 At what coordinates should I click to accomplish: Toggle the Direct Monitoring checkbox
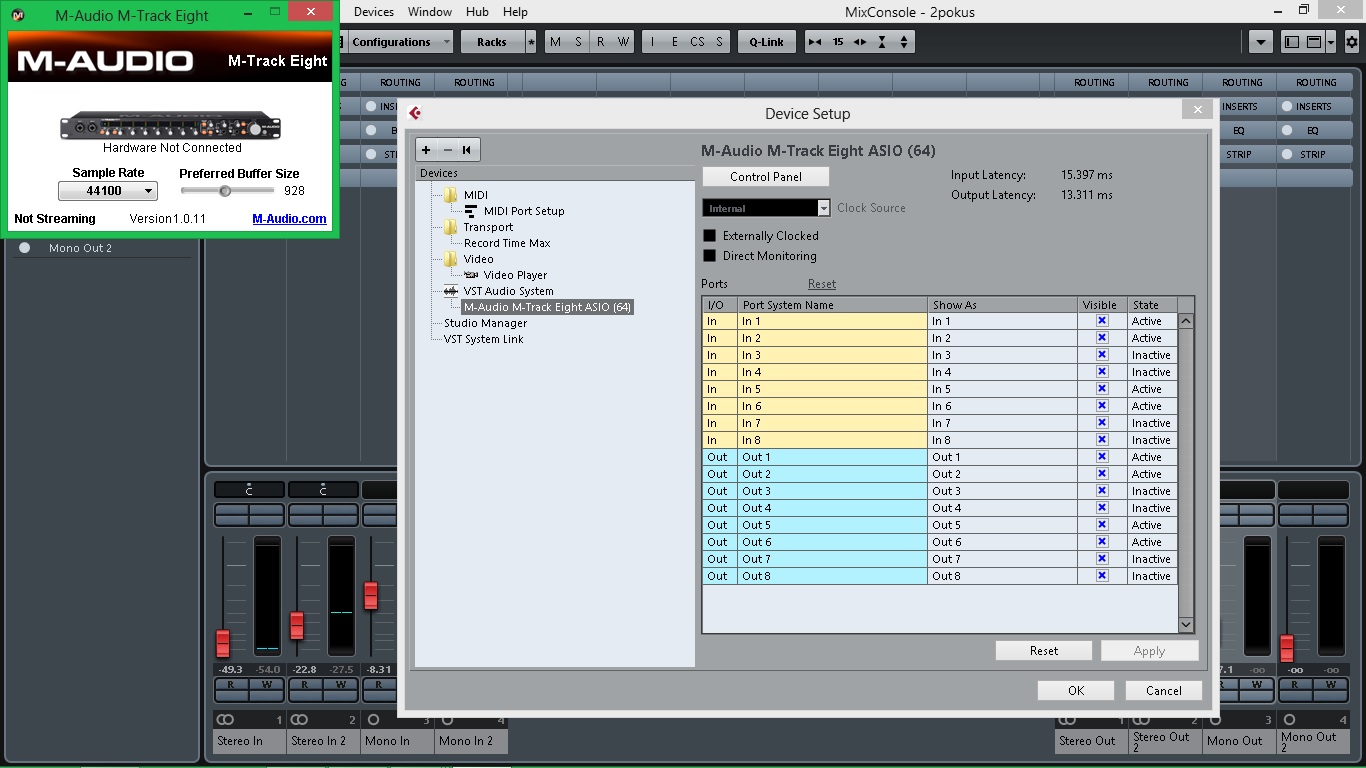click(x=710, y=256)
